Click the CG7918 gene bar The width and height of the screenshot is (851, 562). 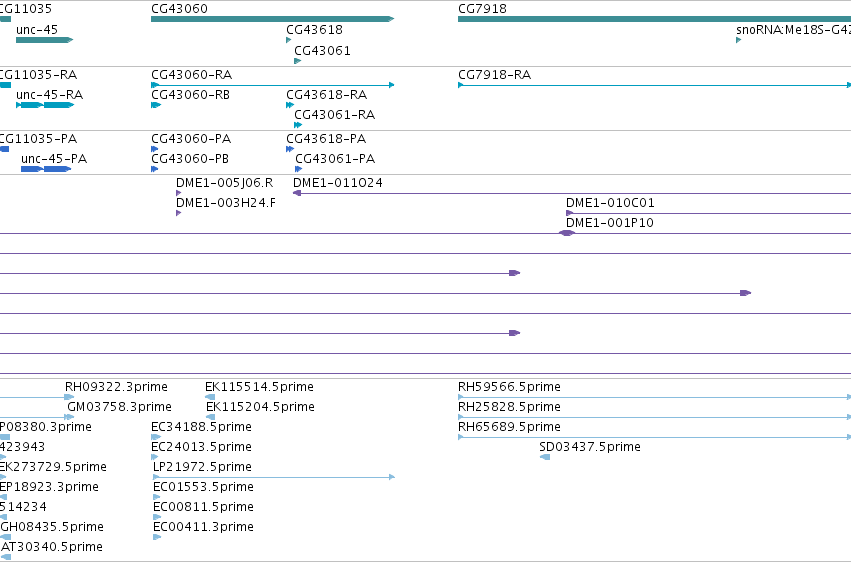coord(655,19)
